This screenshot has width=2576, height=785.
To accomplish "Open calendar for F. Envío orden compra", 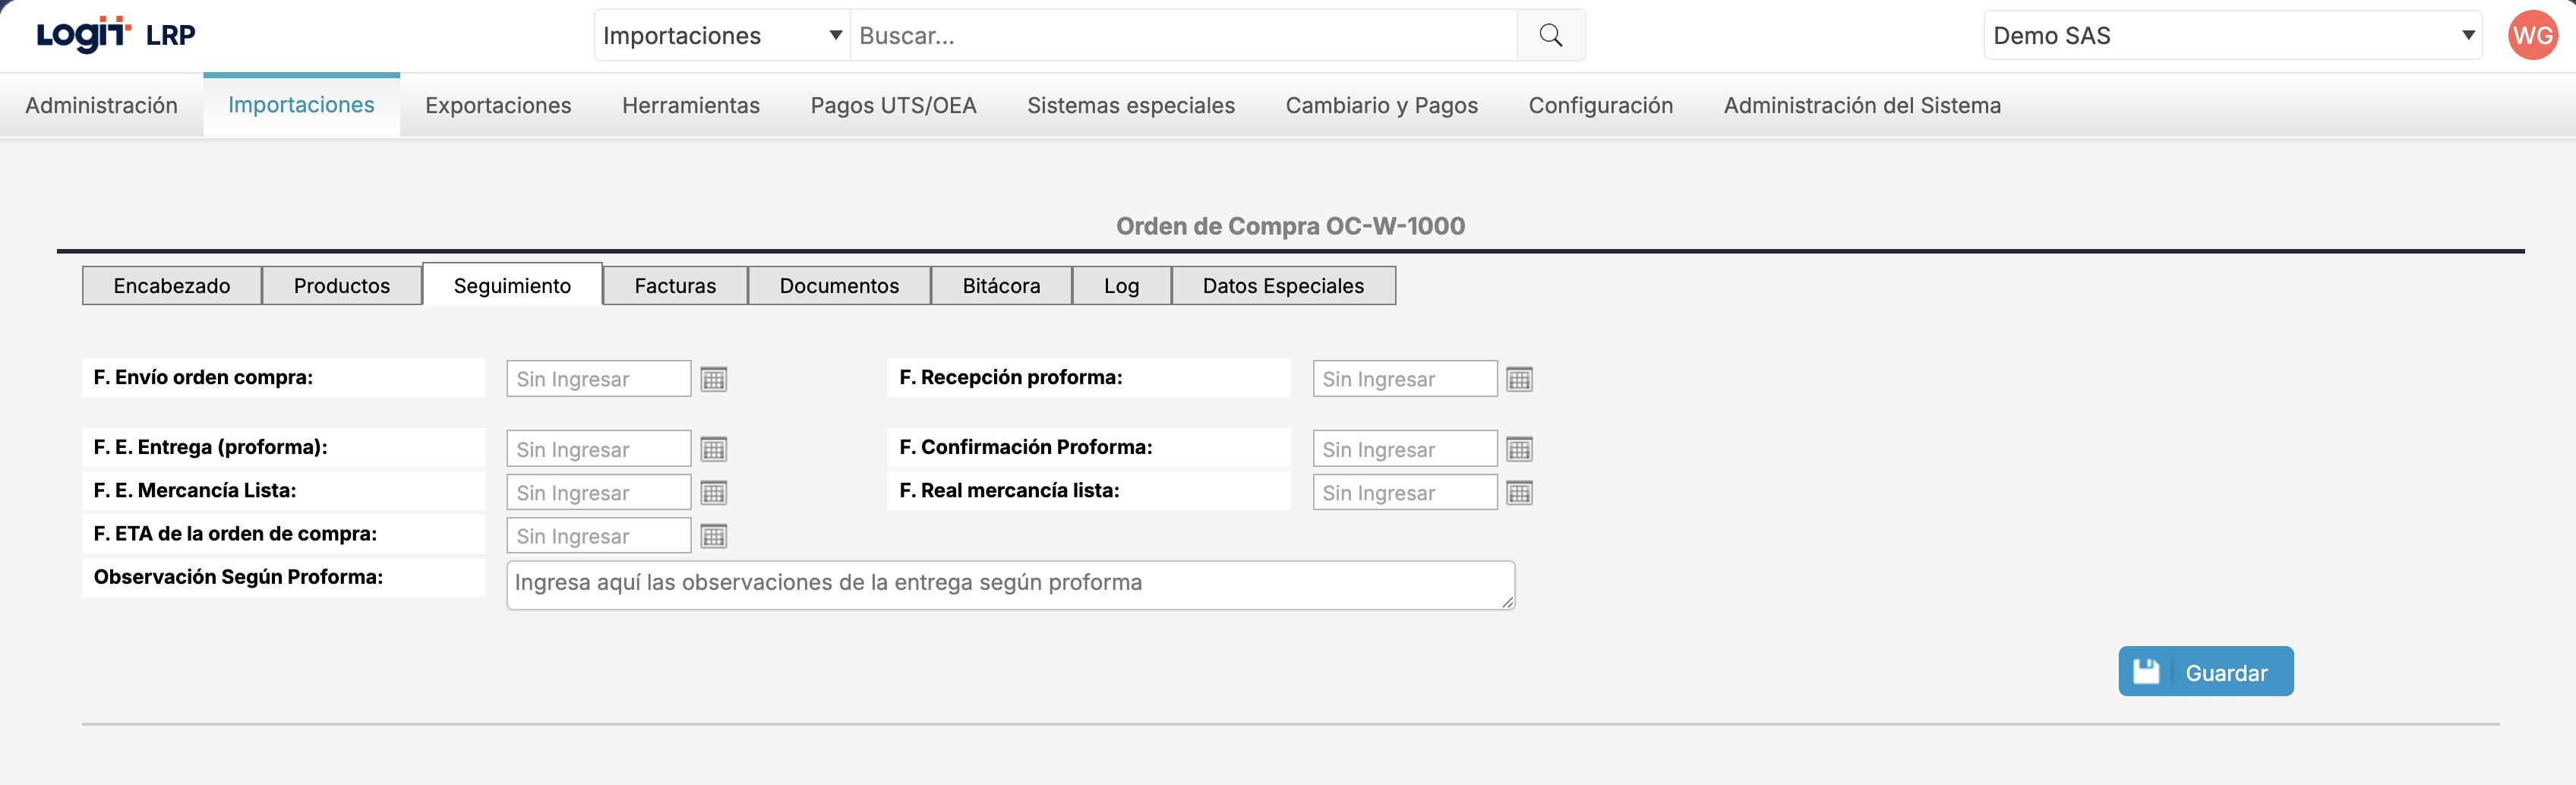I will [713, 379].
